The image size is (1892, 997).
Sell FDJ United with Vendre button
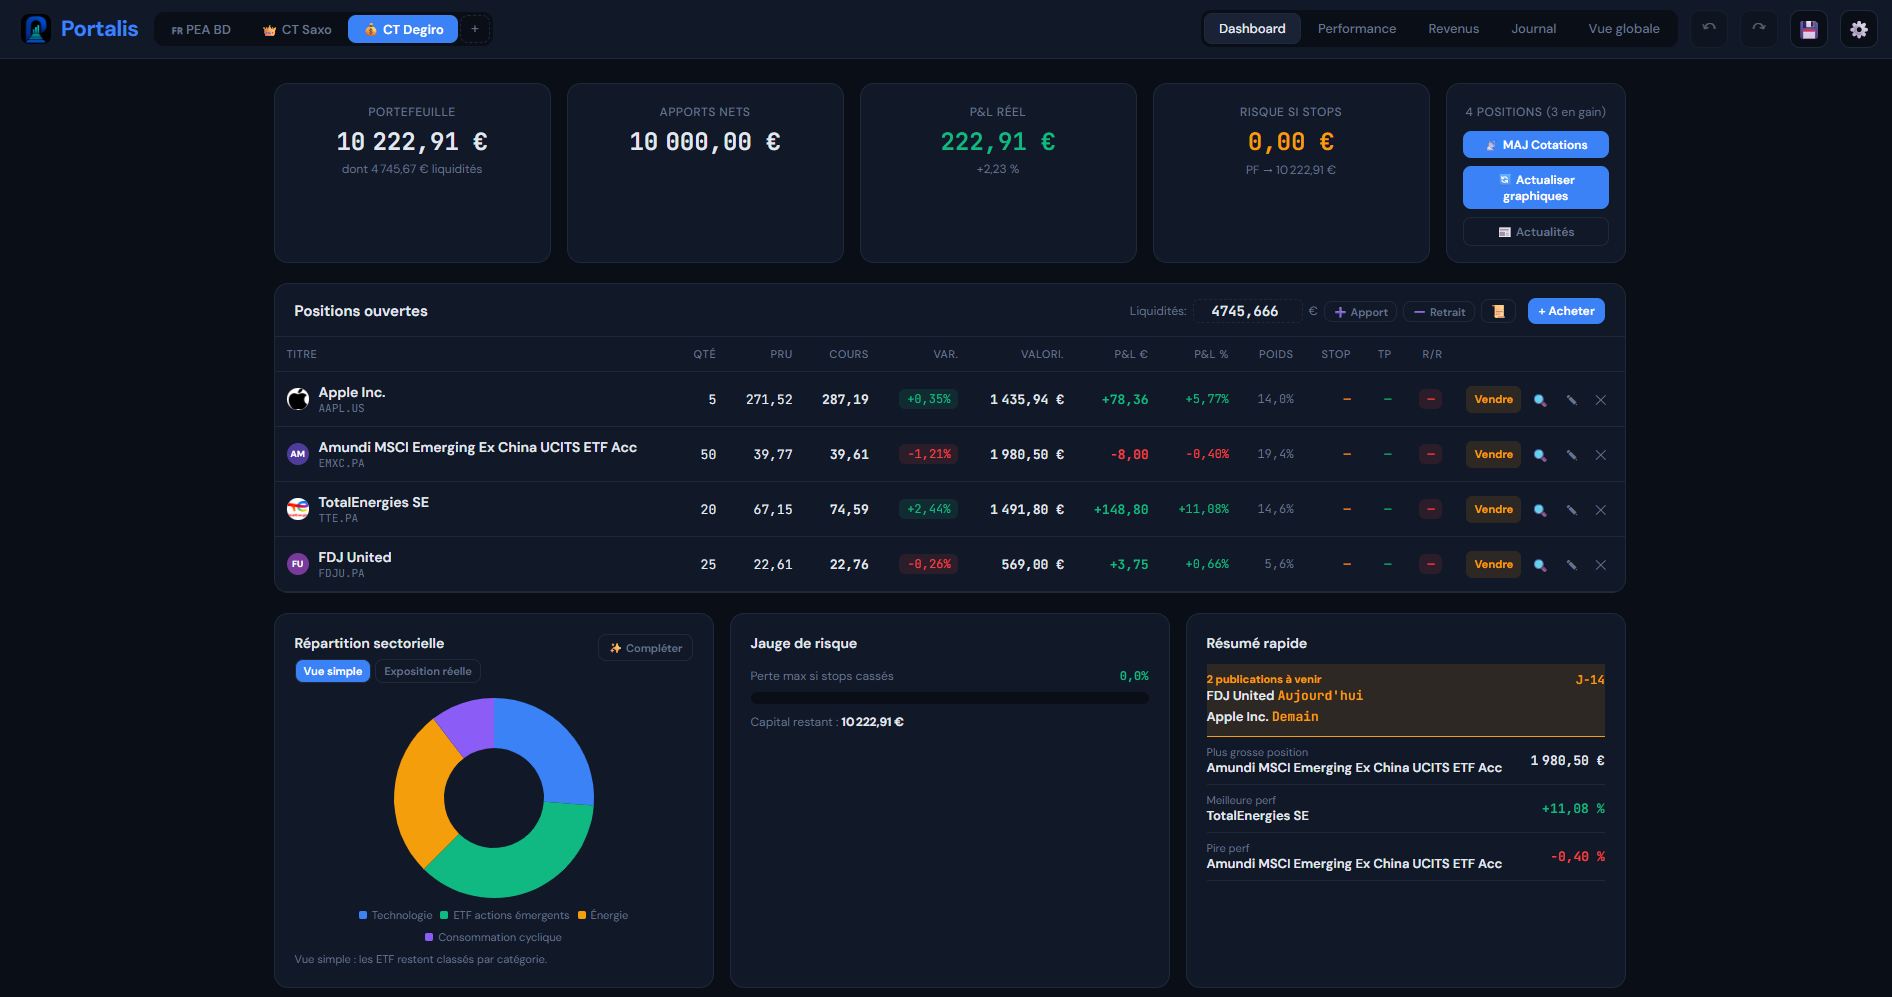tap(1493, 564)
